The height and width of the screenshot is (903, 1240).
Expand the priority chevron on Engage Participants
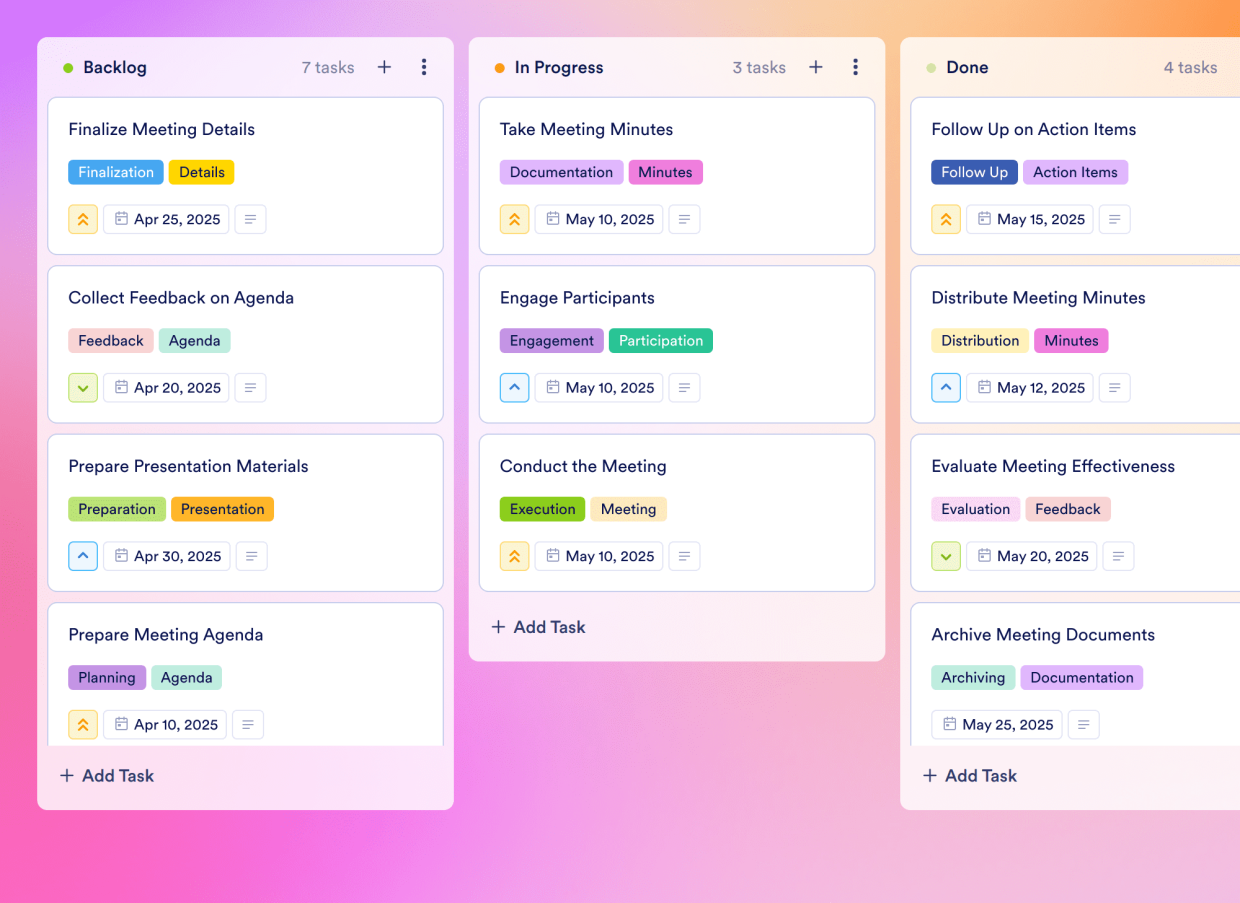click(x=514, y=387)
